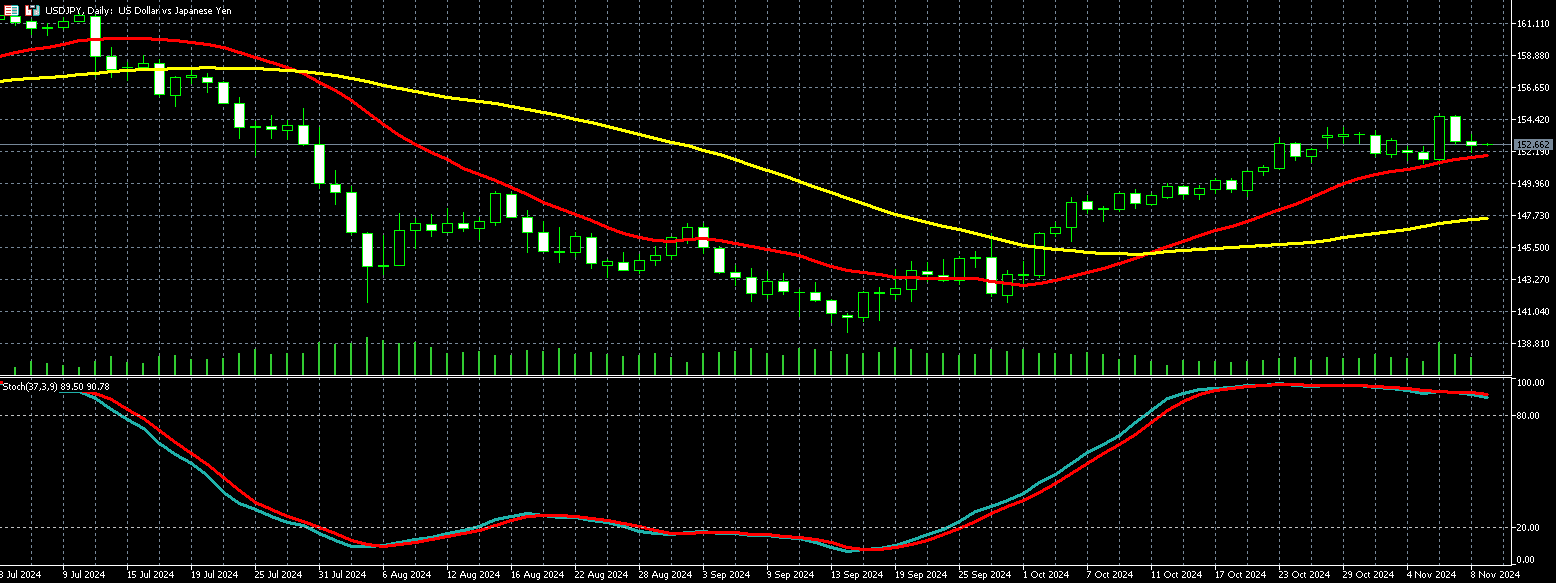Select the current price label 152.662
1556x583 pixels.
click(1532, 145)
